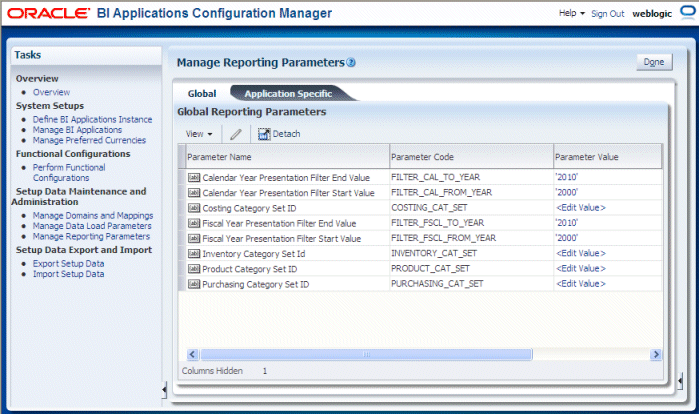This screenshot has width=699, height=414.
Task: Open Define BI Applications Instance link
Action: click(x=92, y=119)
